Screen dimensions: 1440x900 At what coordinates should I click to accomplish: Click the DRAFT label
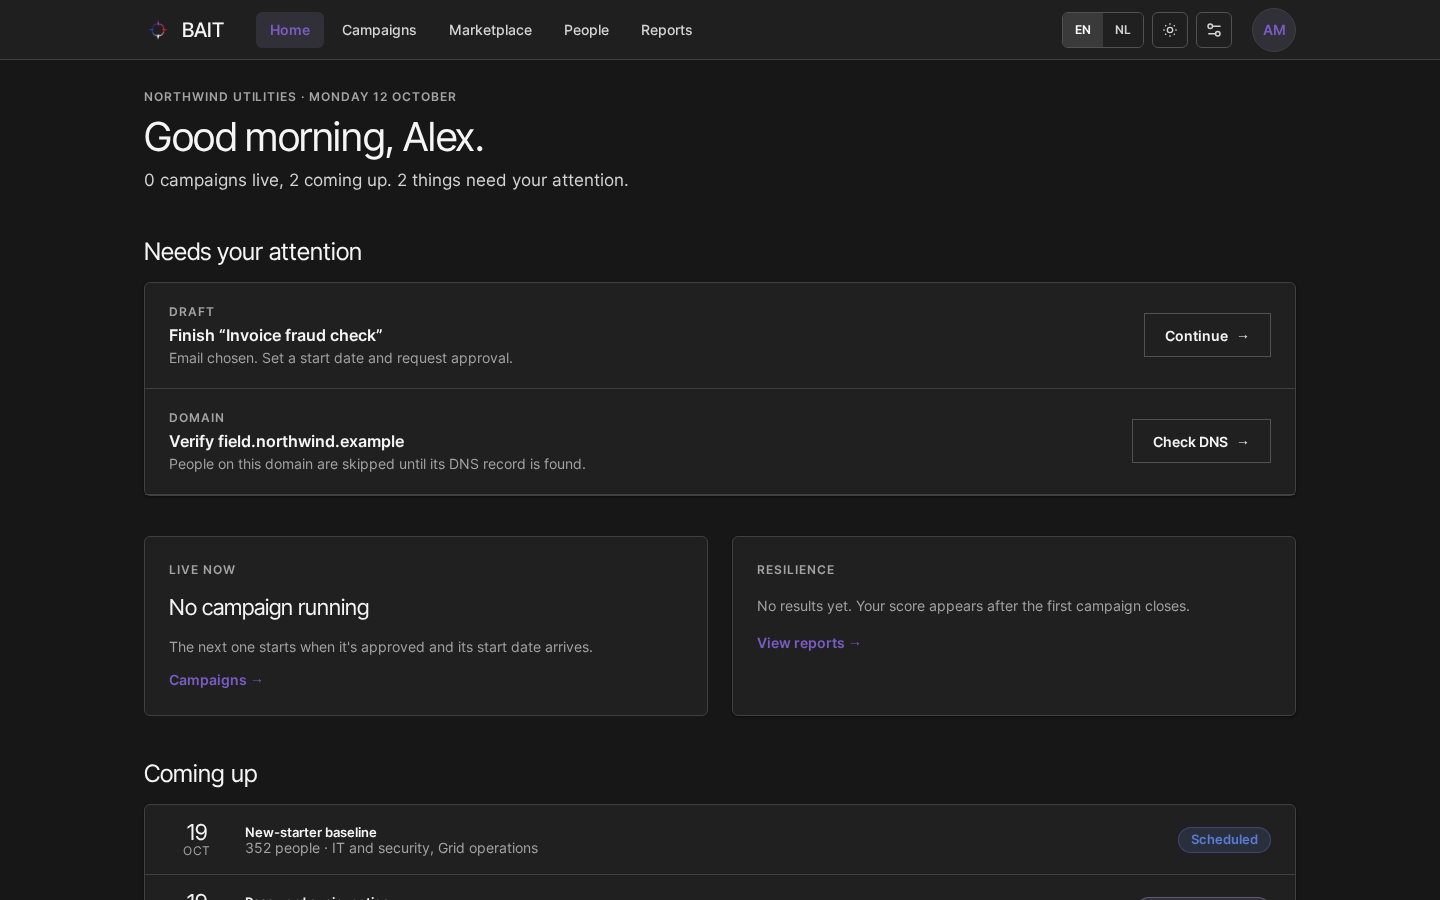pyautogui.click(x=192, y=312)
